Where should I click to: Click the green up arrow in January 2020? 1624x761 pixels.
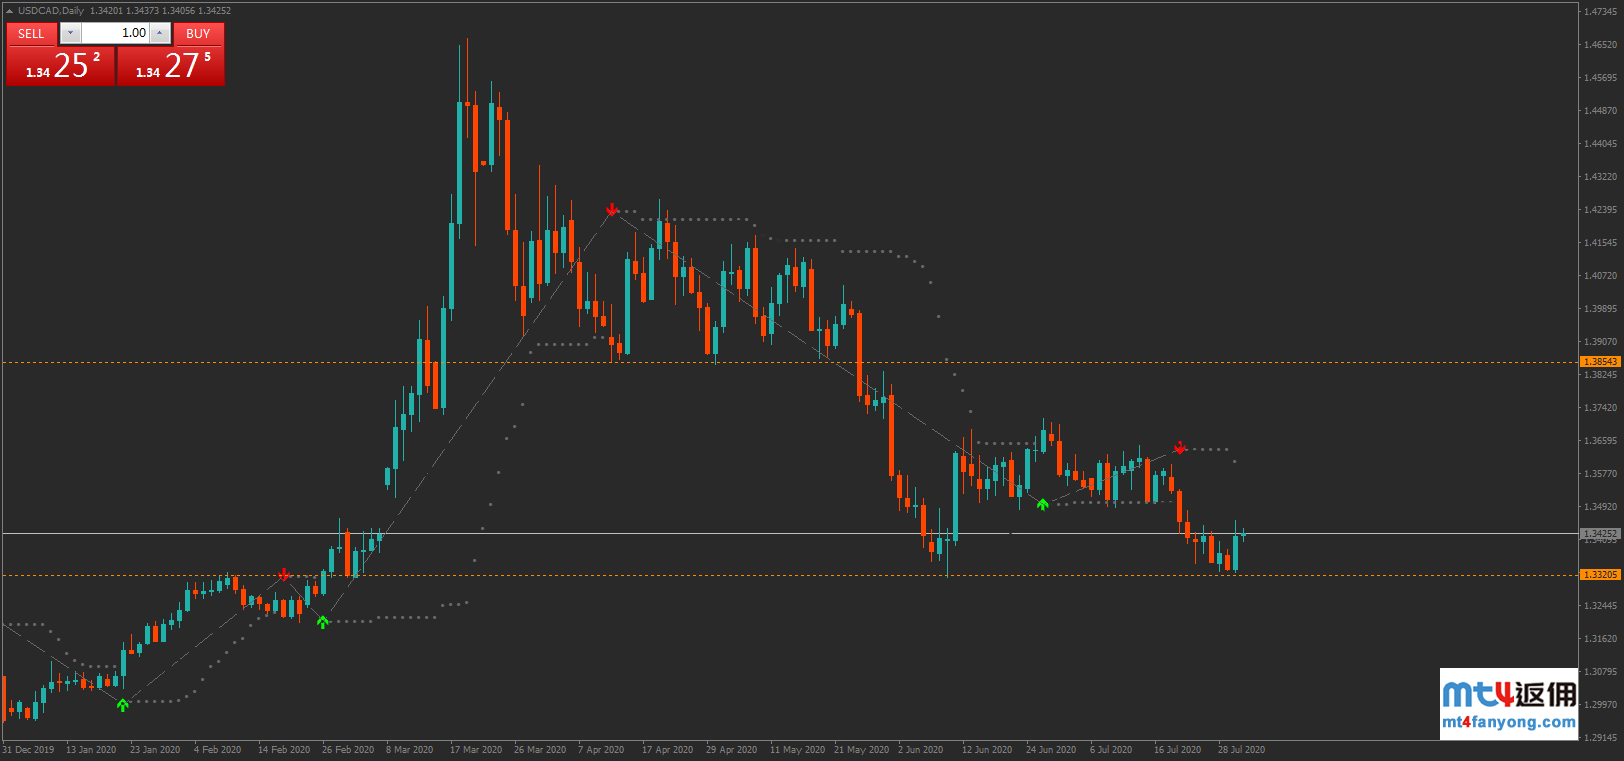(122, 705)
